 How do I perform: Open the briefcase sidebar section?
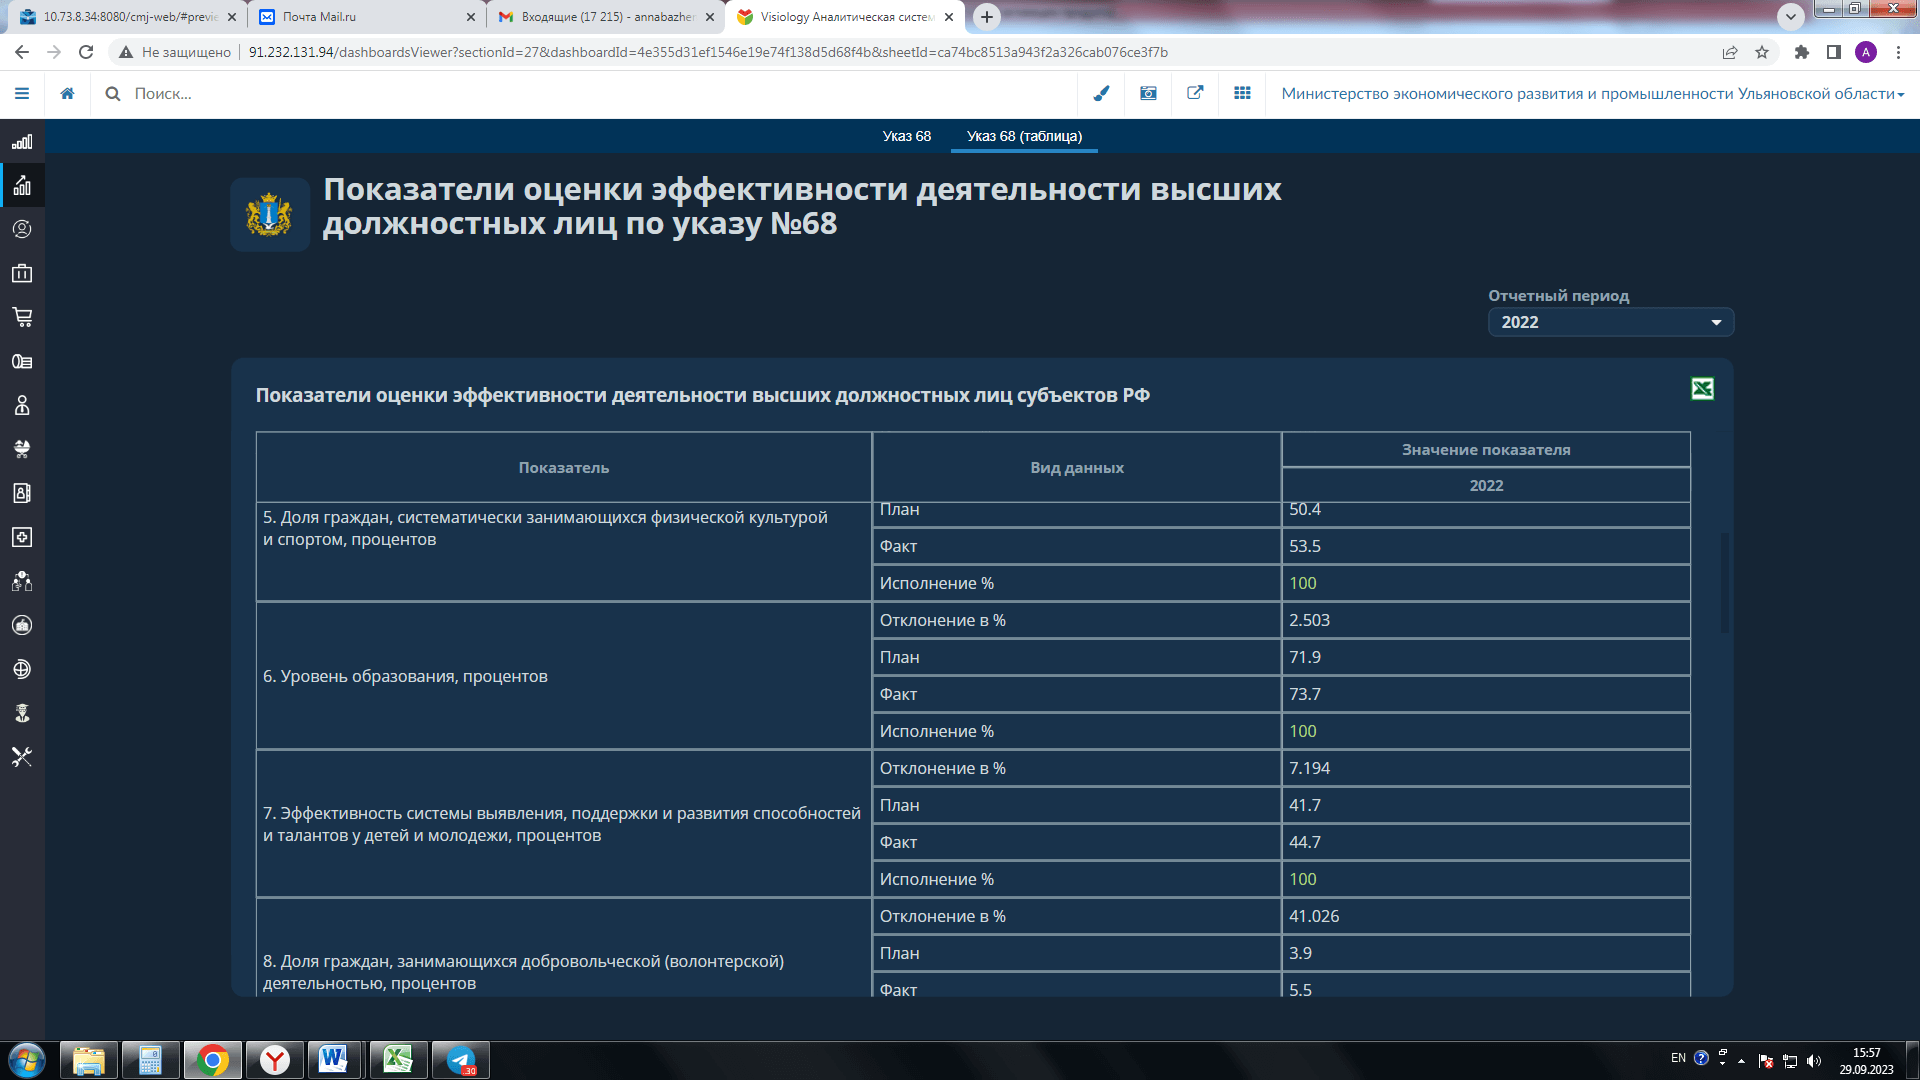click(22, 273)
